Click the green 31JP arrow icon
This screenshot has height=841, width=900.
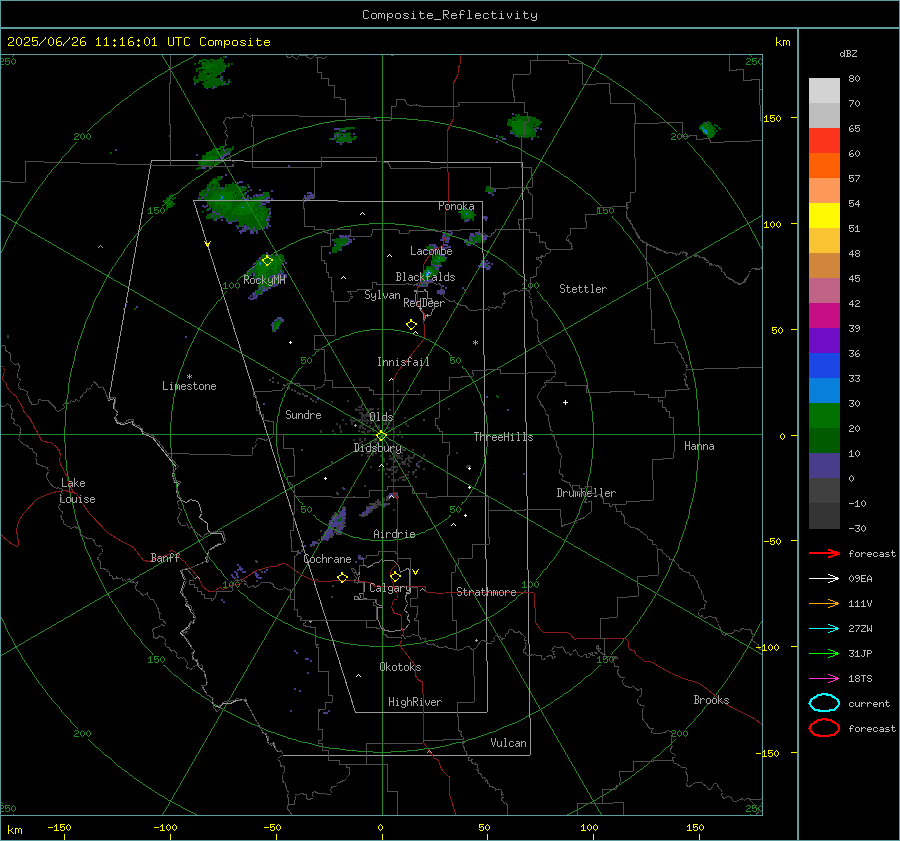click(x=824, y=653)
